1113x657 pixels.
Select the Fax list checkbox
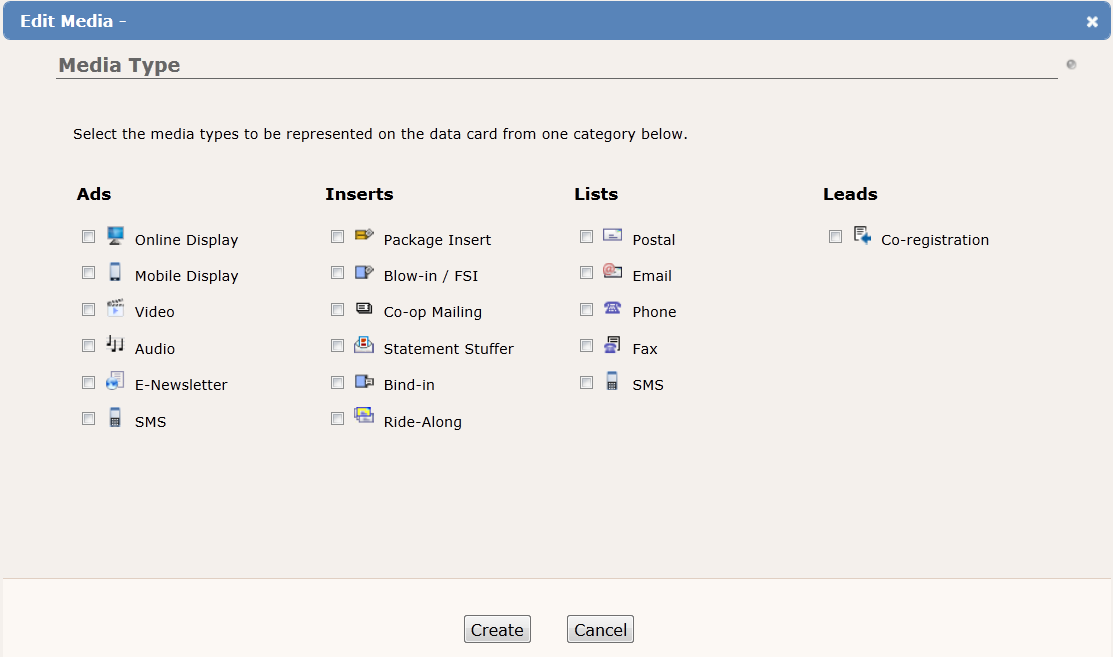tap(587, 346)
